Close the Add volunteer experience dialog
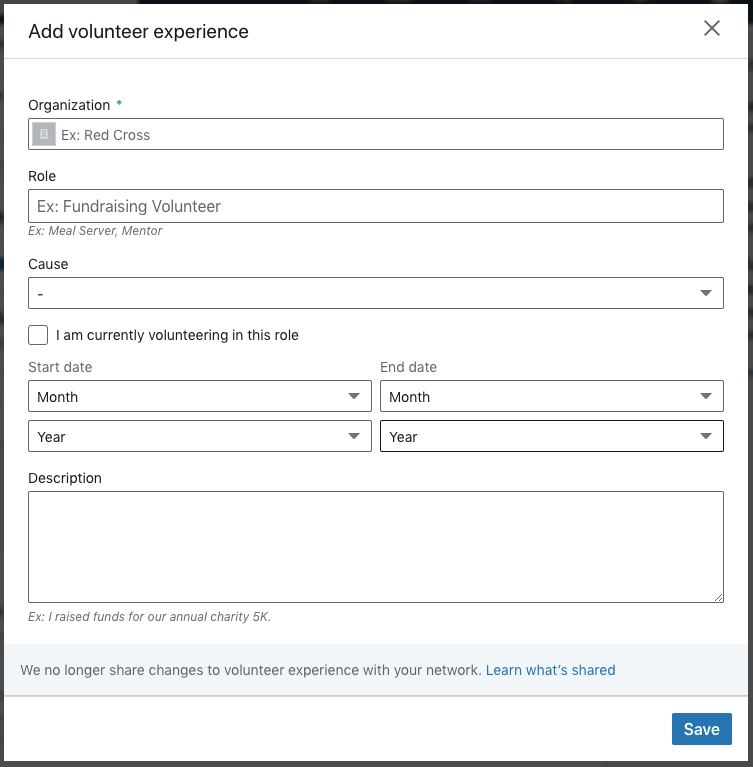The image size is (753, 767). 712,29
